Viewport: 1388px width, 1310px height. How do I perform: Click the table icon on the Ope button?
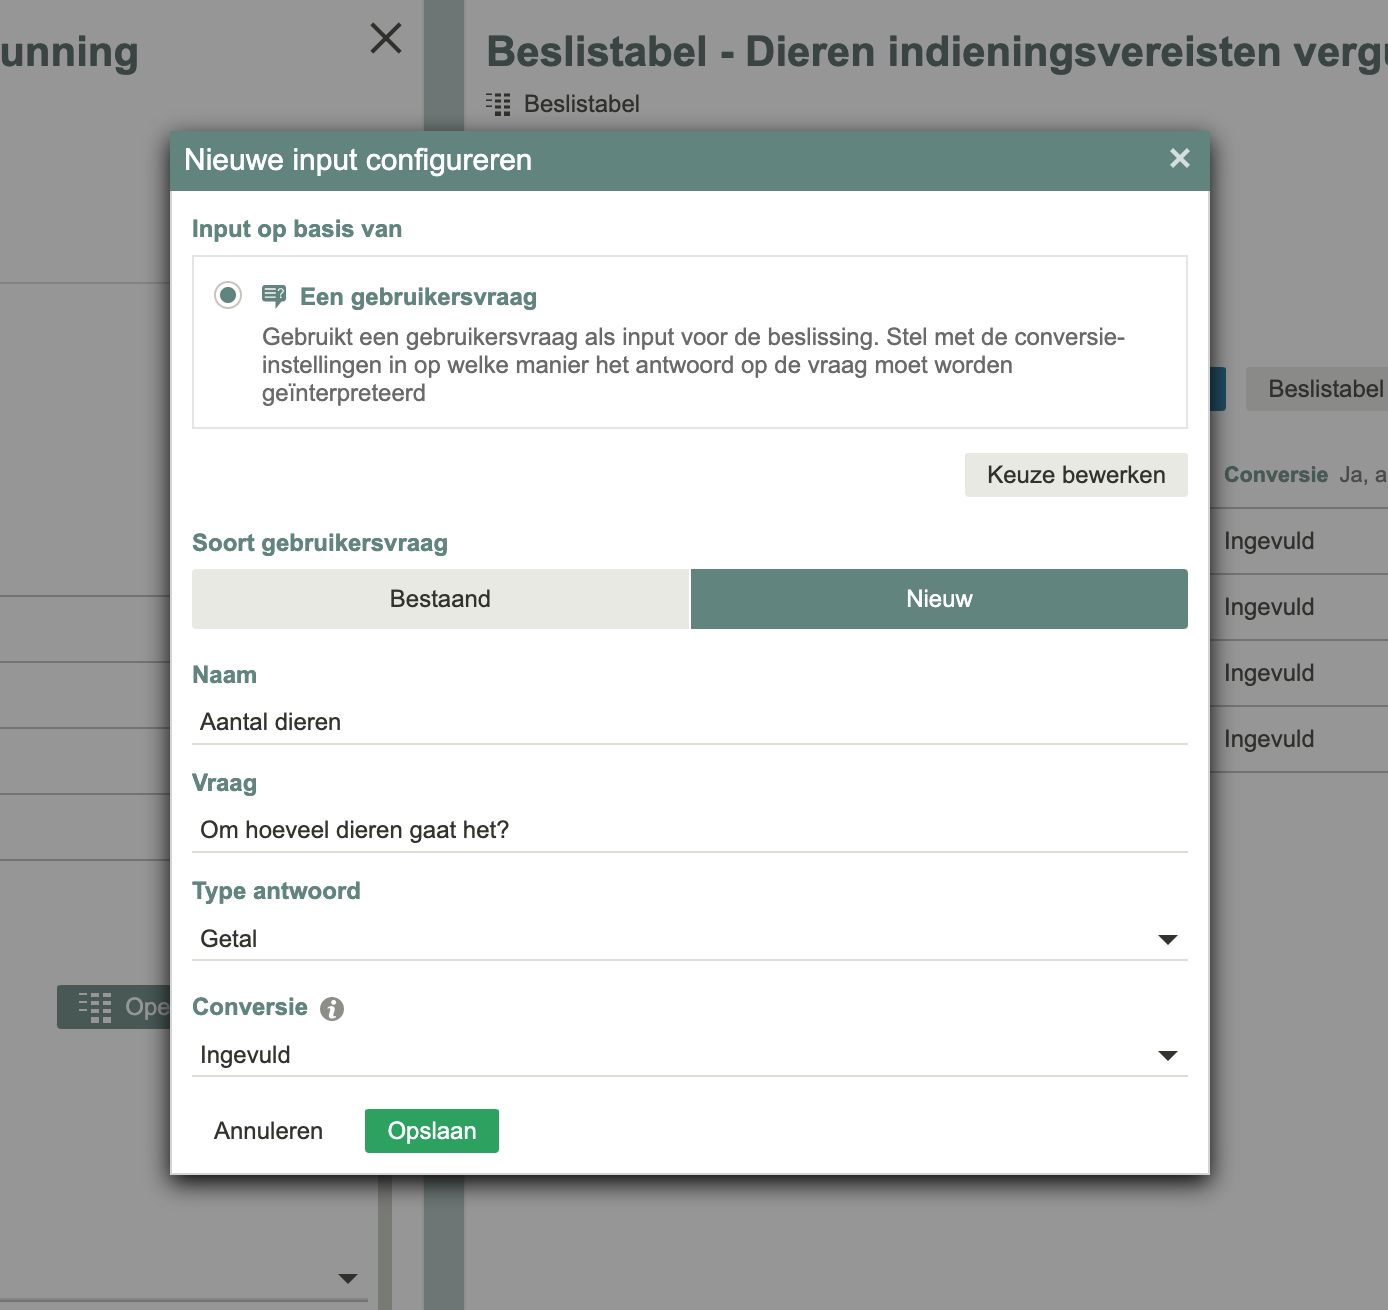tap(93, 1007)
